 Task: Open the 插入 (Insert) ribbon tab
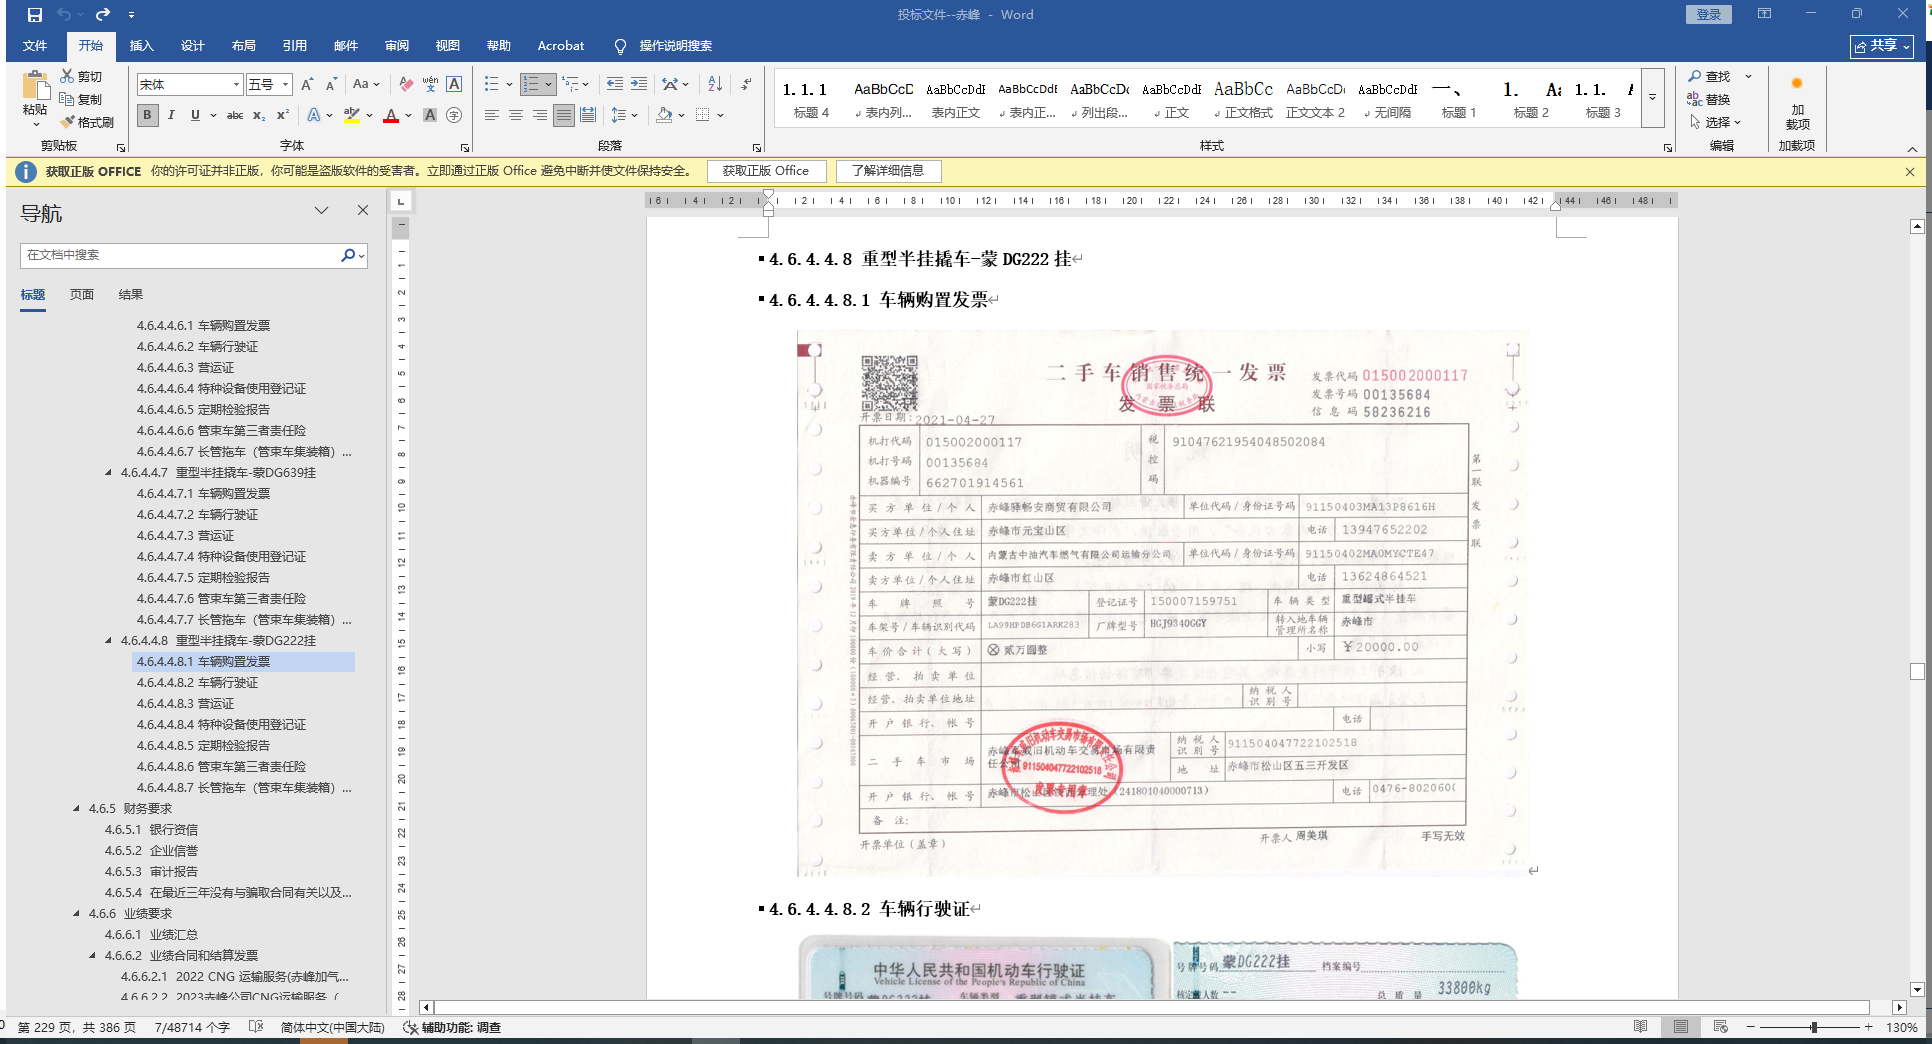tap(141, 46)
